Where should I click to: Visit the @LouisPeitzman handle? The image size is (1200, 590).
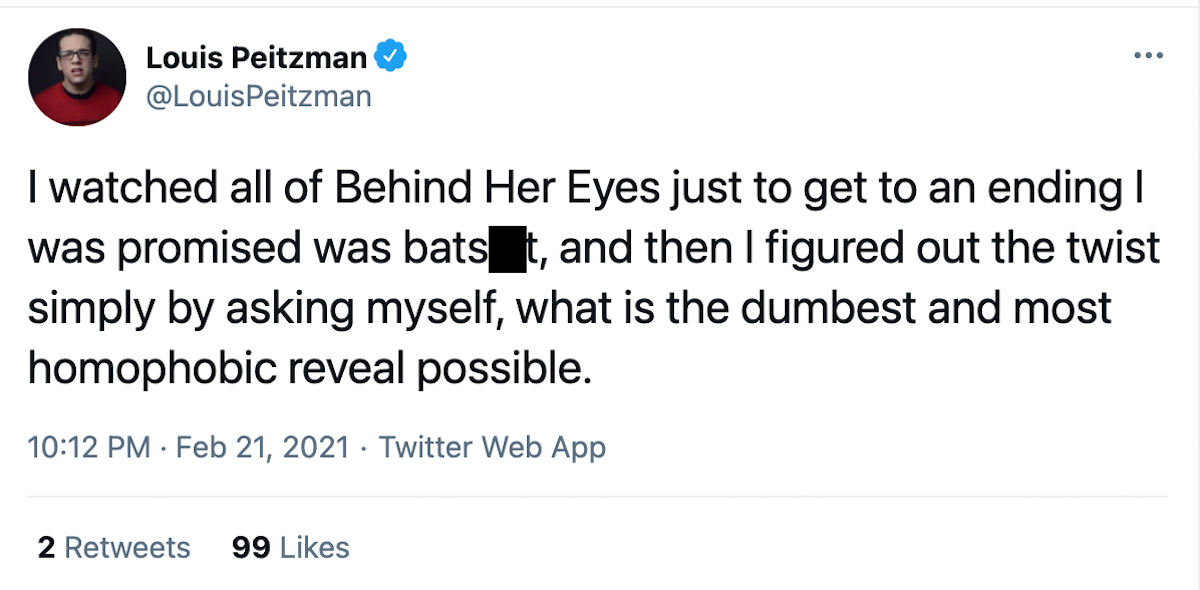pyautogui.click(x=259, y=96)
